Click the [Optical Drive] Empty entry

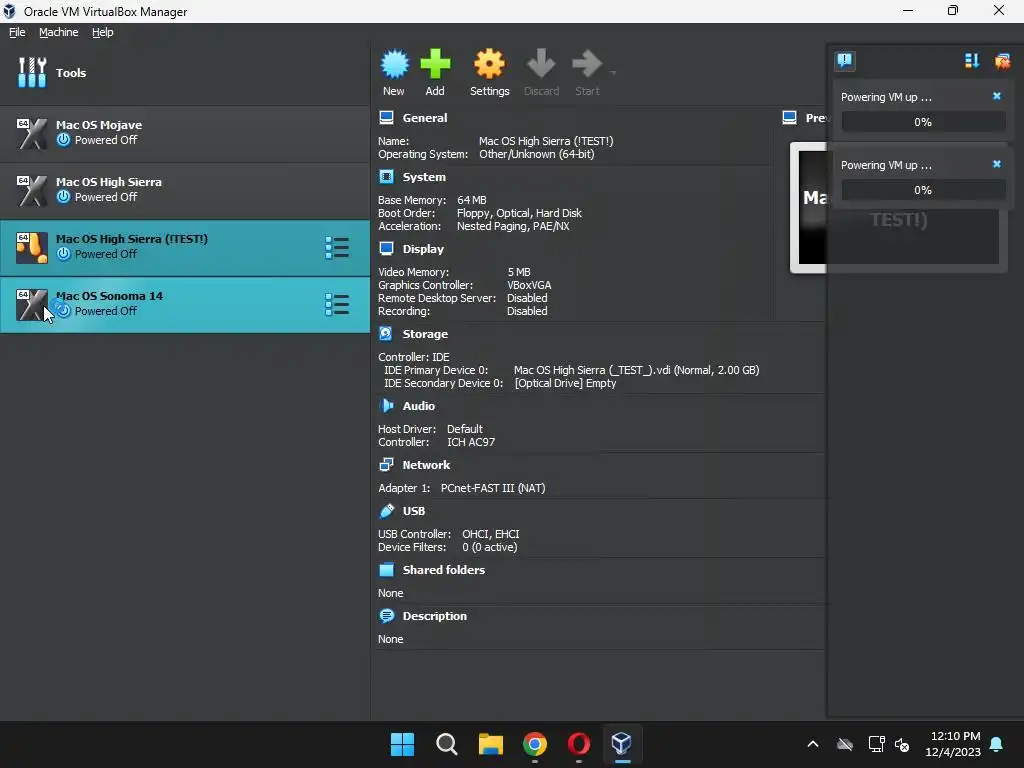click(x=565, y=383)
